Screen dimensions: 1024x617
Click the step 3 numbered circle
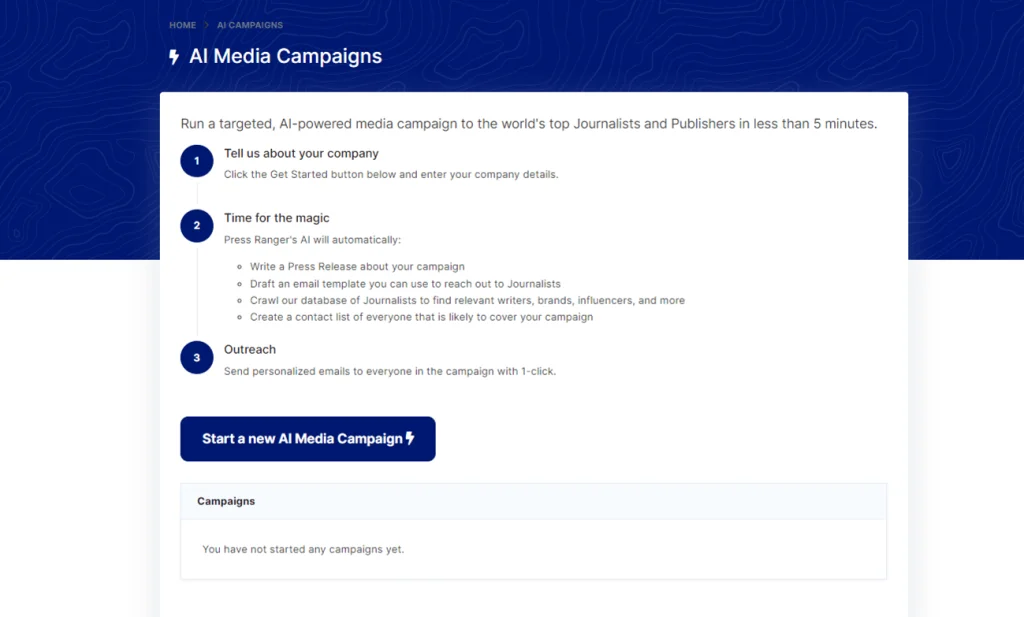pyautogui.click(x=197, y=358)
